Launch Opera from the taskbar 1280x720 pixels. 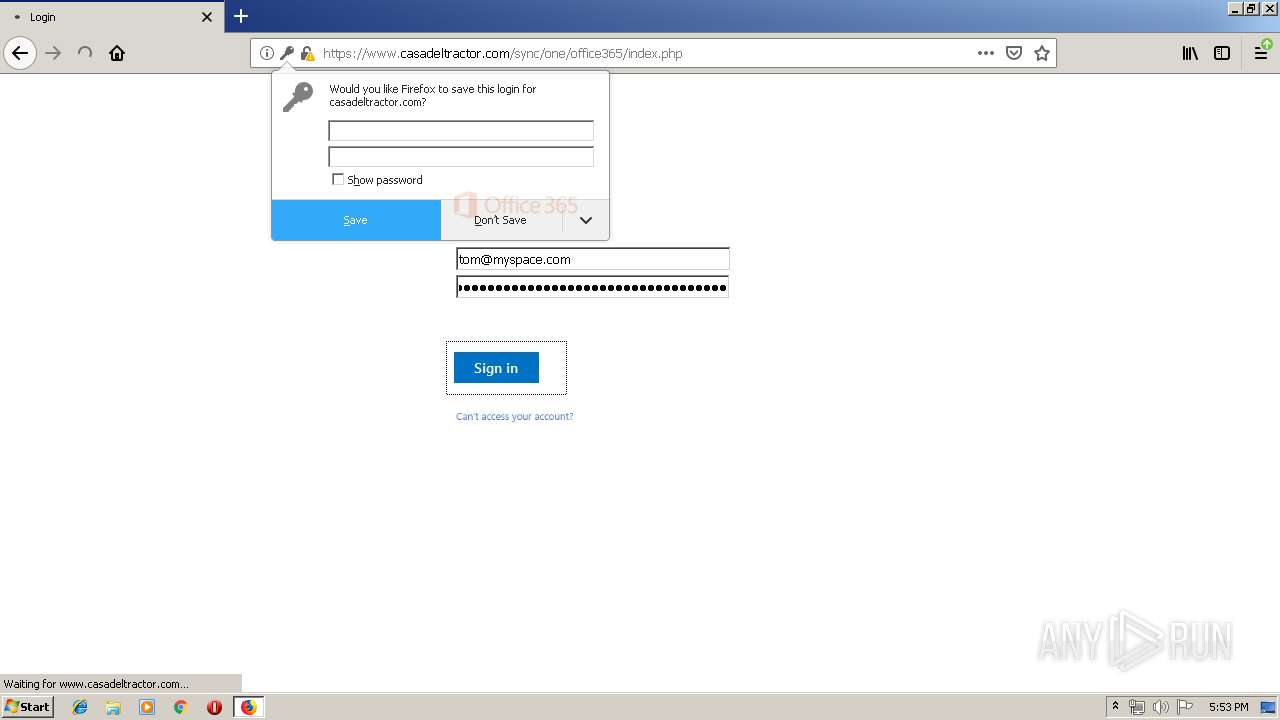click(214, 707)
